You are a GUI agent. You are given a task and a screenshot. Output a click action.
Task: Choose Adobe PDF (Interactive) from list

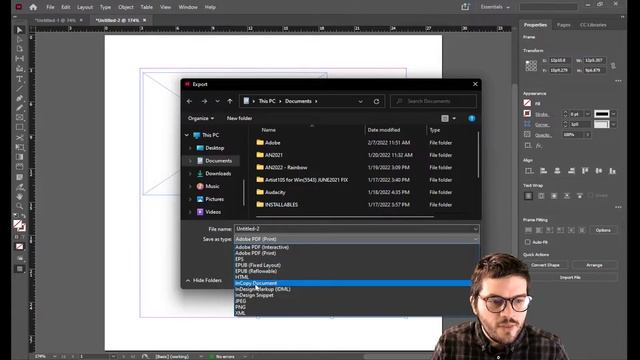(x=262, y=247)
